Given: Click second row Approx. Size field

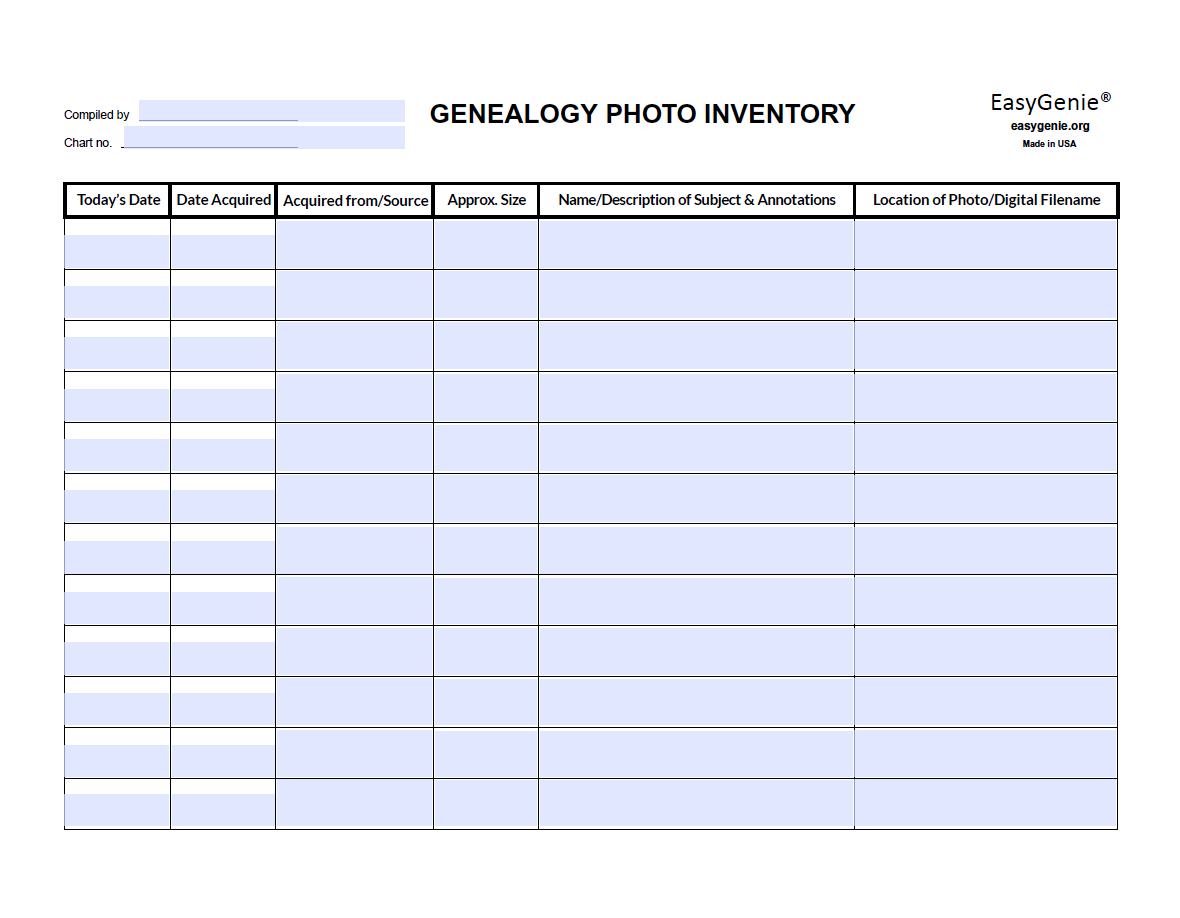Looking at the screenshot, I should [x=486, y=295].
